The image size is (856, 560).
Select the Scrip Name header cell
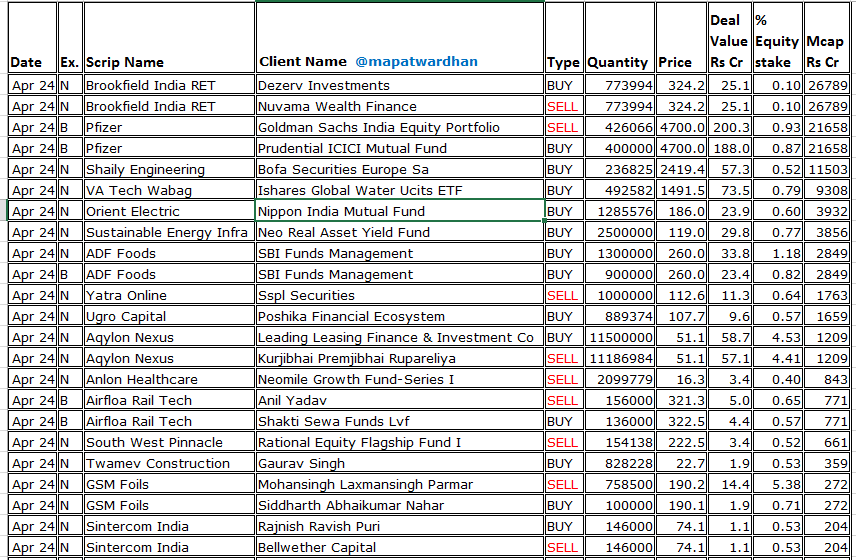coord(169,38)
